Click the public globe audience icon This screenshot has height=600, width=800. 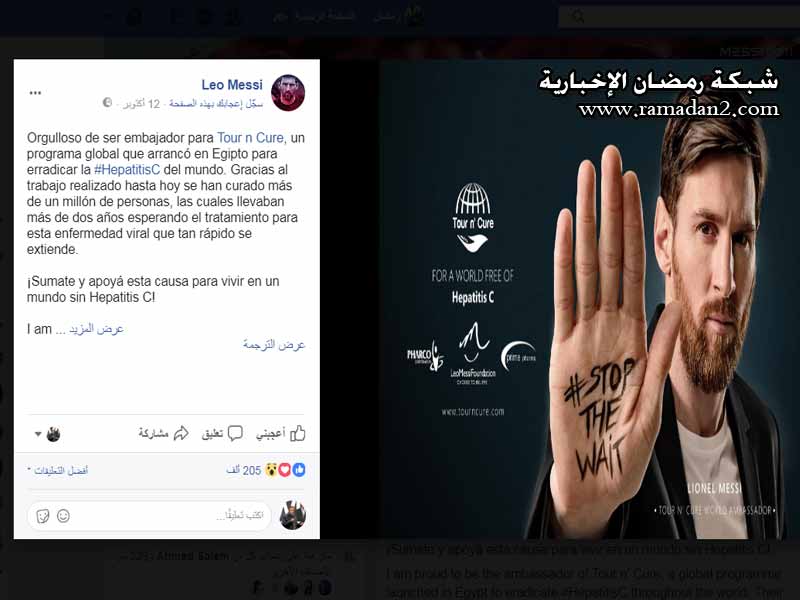point(107,103)
